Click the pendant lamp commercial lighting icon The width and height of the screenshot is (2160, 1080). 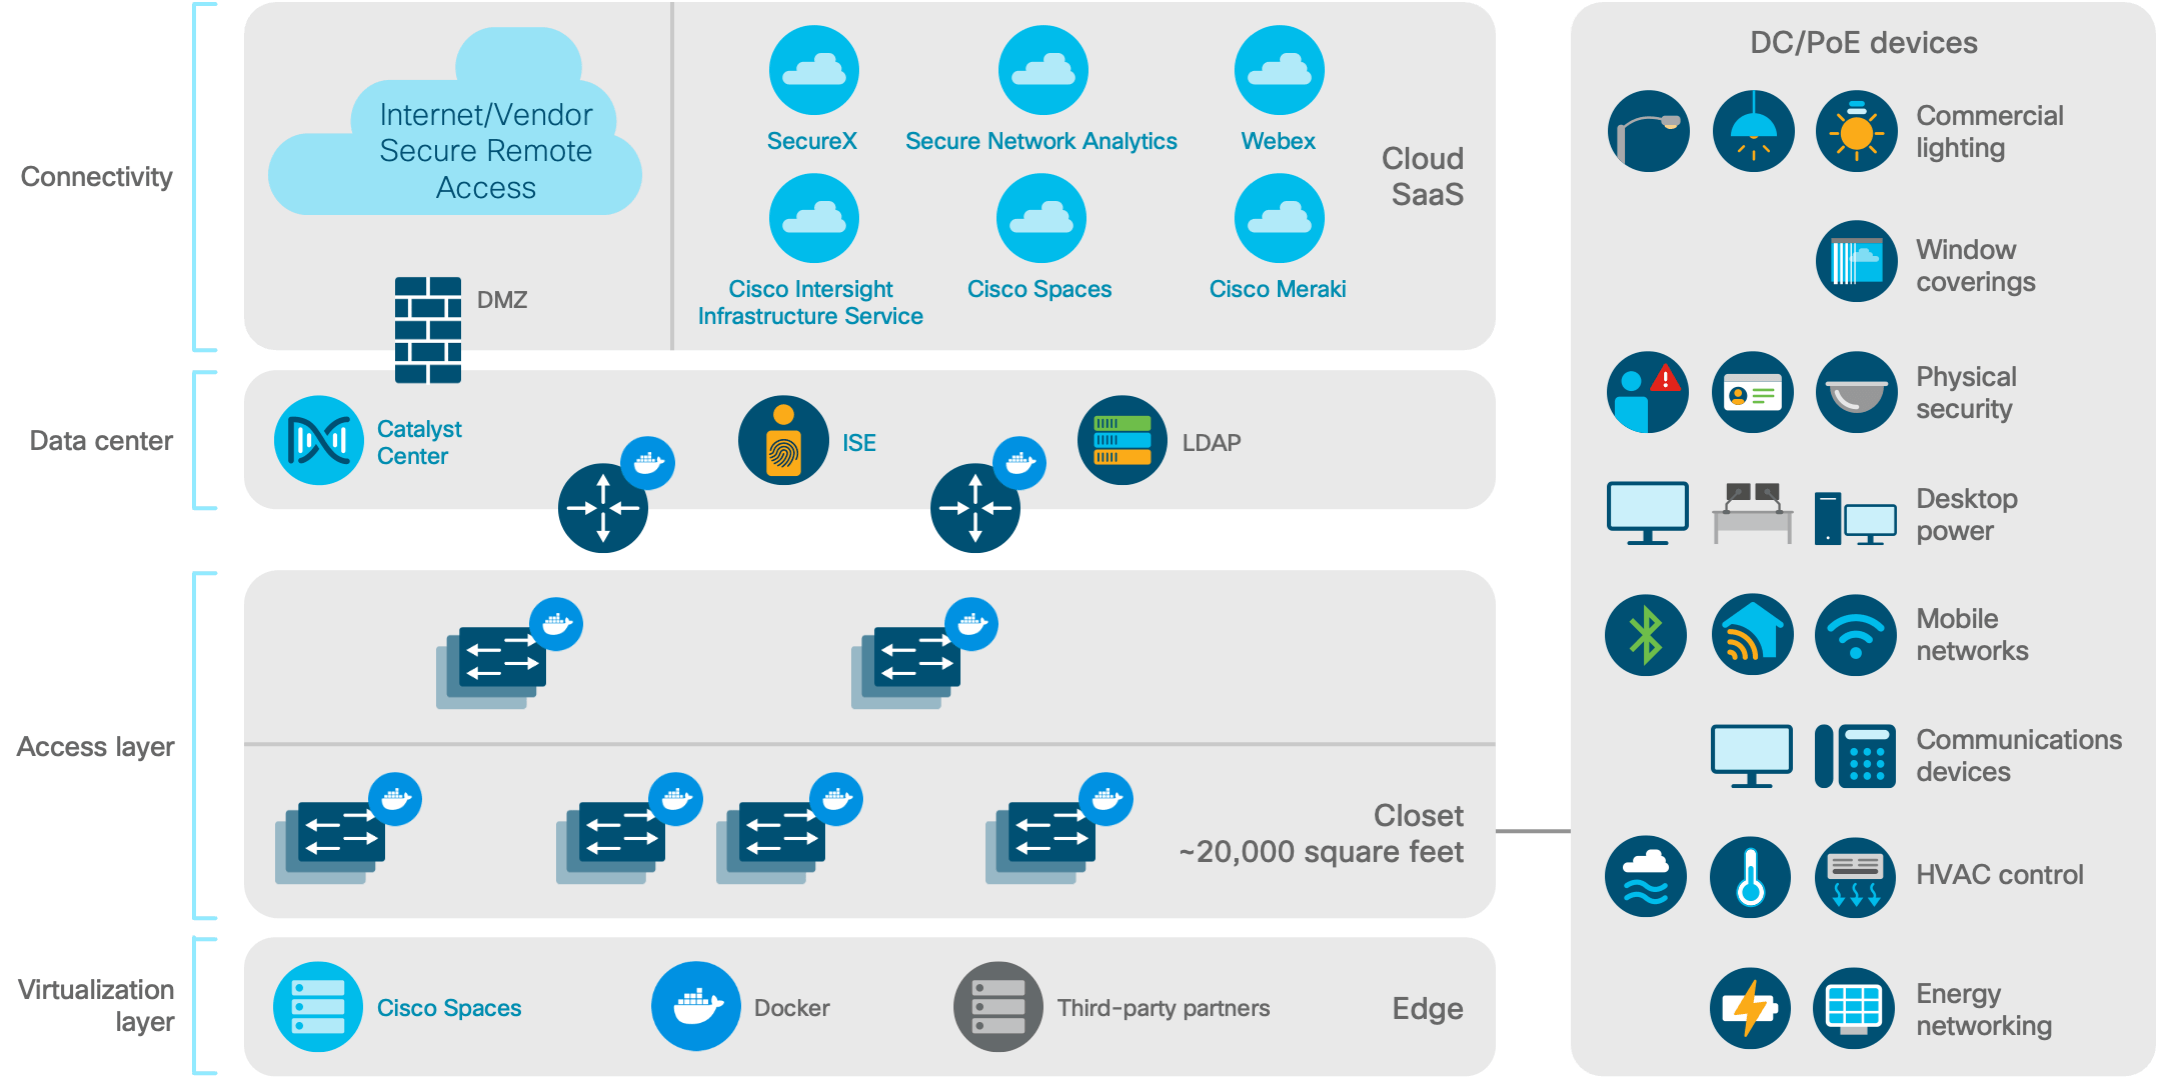coord(1753,131)
